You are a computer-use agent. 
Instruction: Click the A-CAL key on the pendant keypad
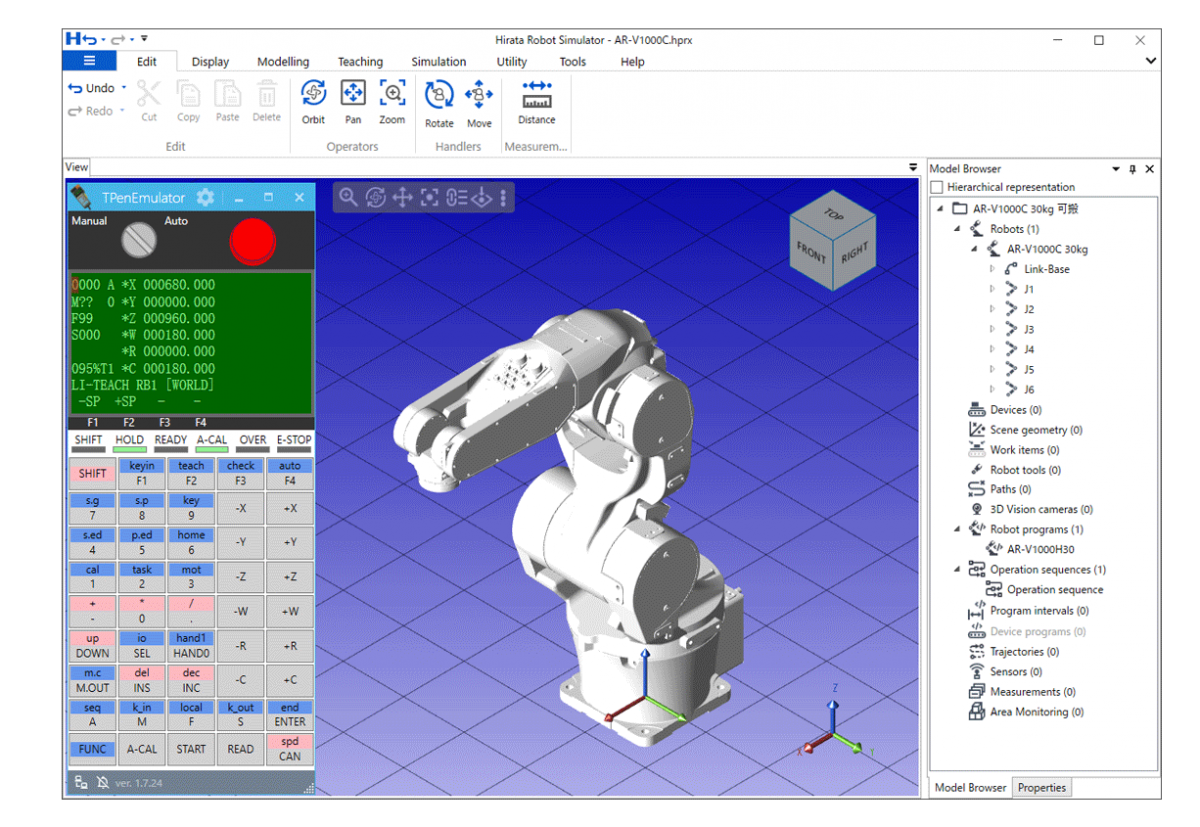[142, 749]
